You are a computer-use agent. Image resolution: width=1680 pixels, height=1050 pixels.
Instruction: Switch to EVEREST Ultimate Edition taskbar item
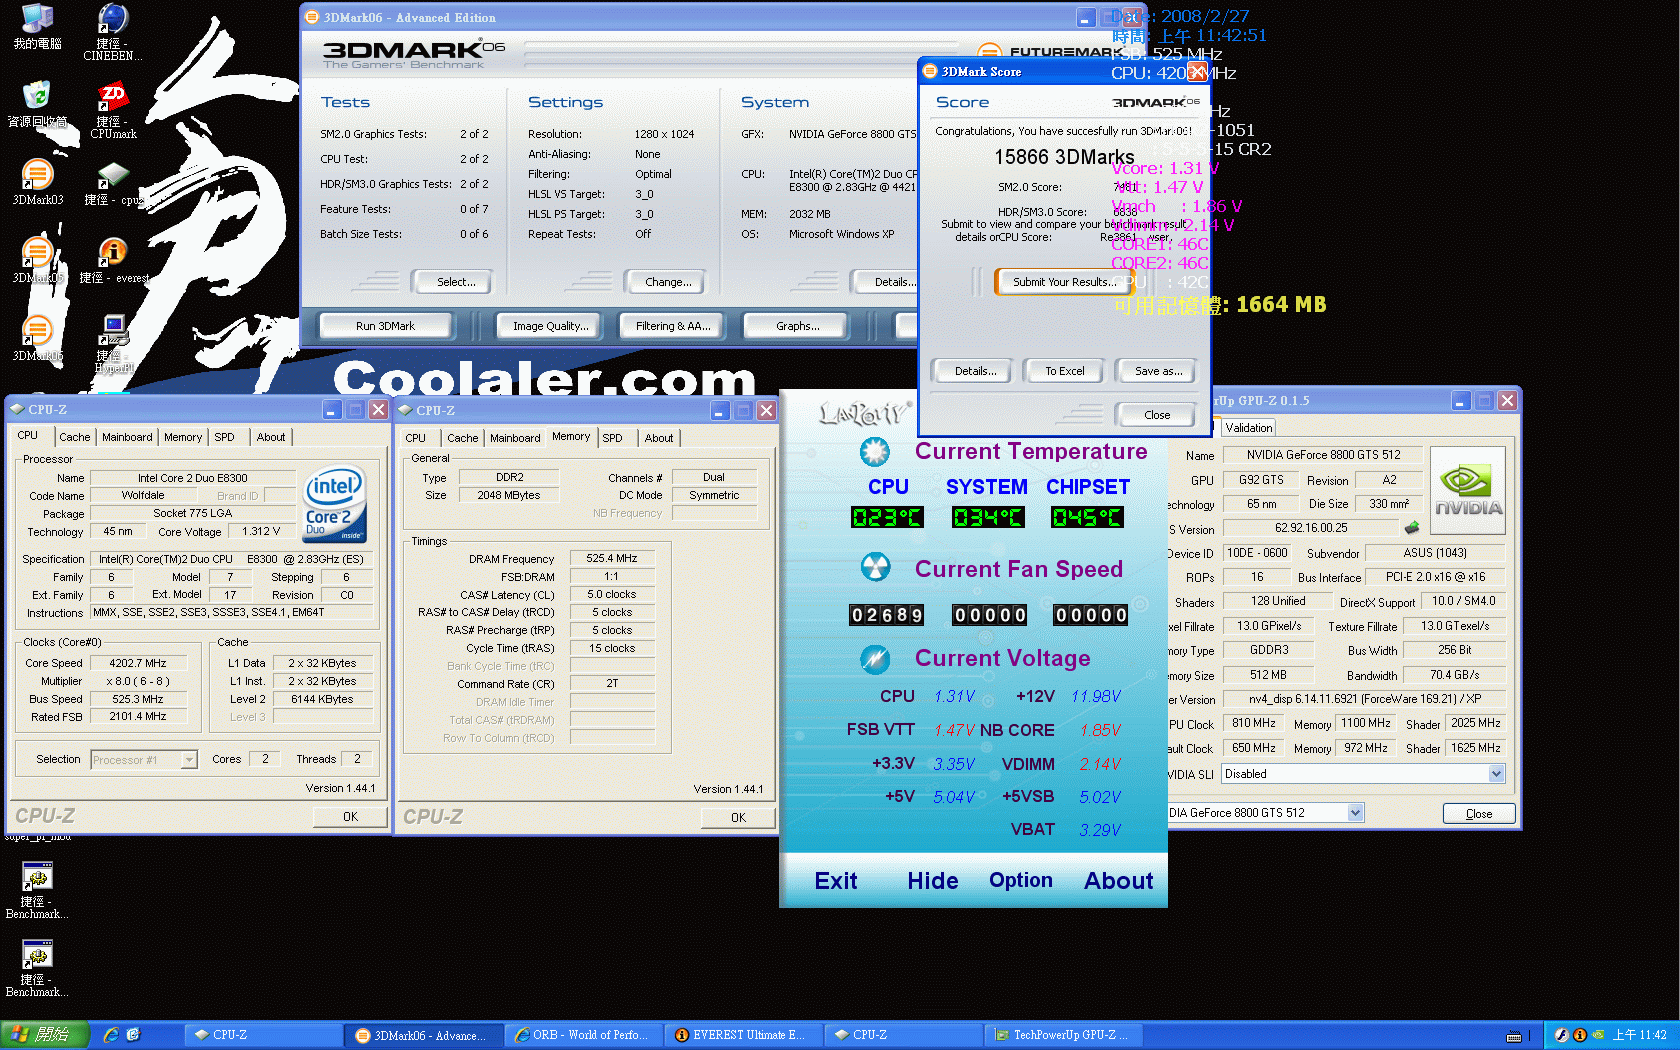743,1035
